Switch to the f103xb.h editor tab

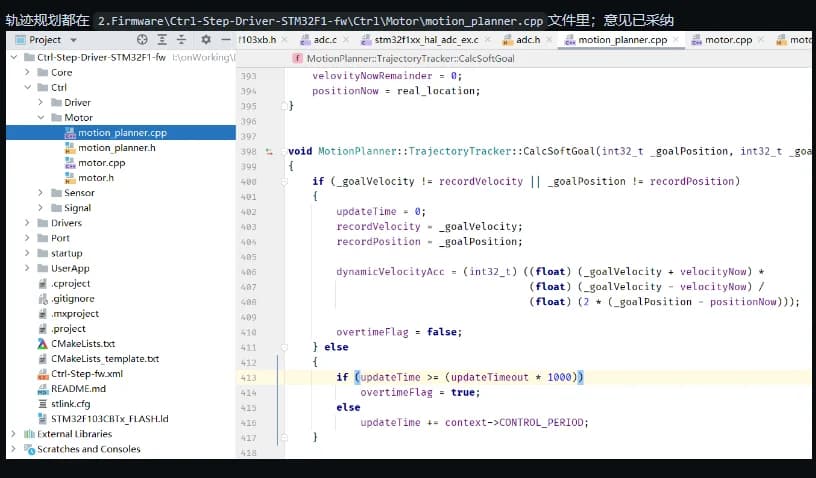coord(257,40)
